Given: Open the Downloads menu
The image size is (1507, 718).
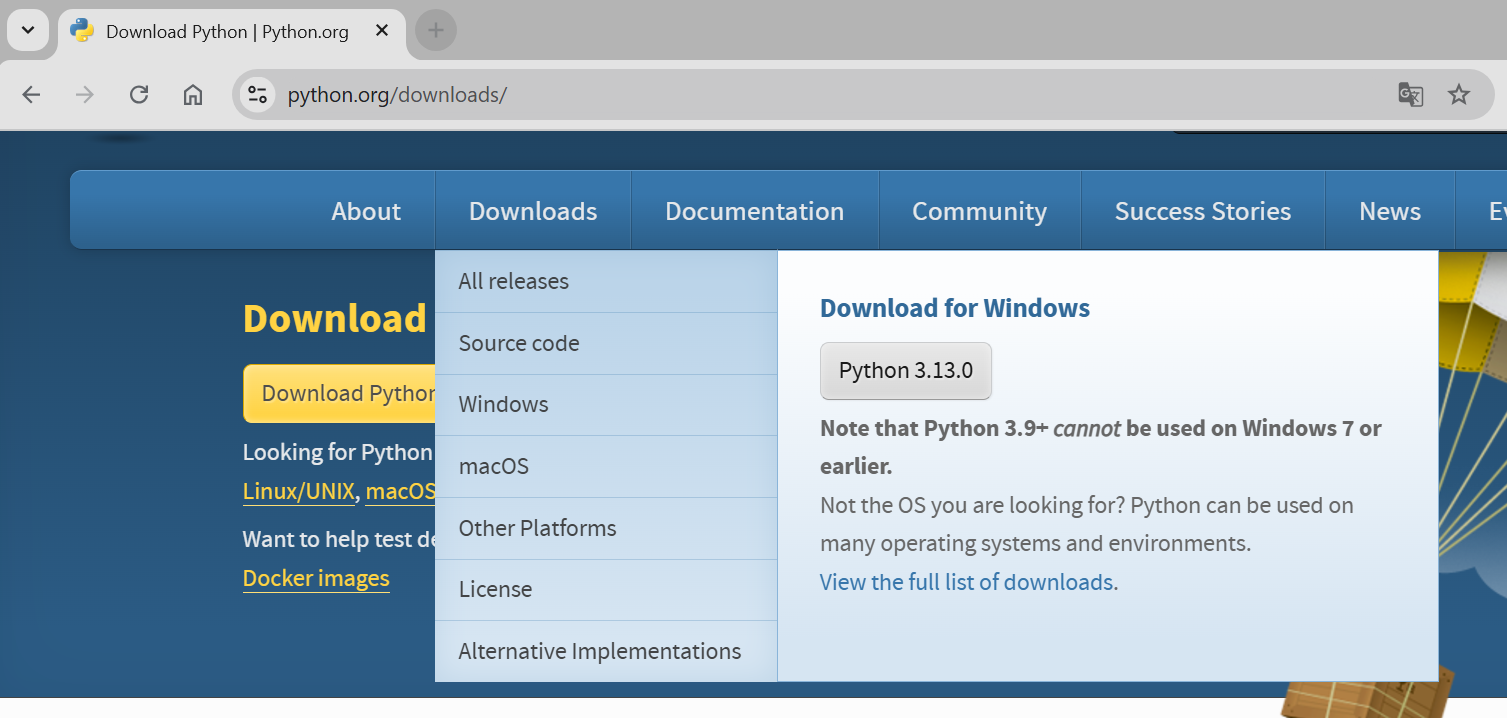Looking at the screenshot, I should coord(532,210).
